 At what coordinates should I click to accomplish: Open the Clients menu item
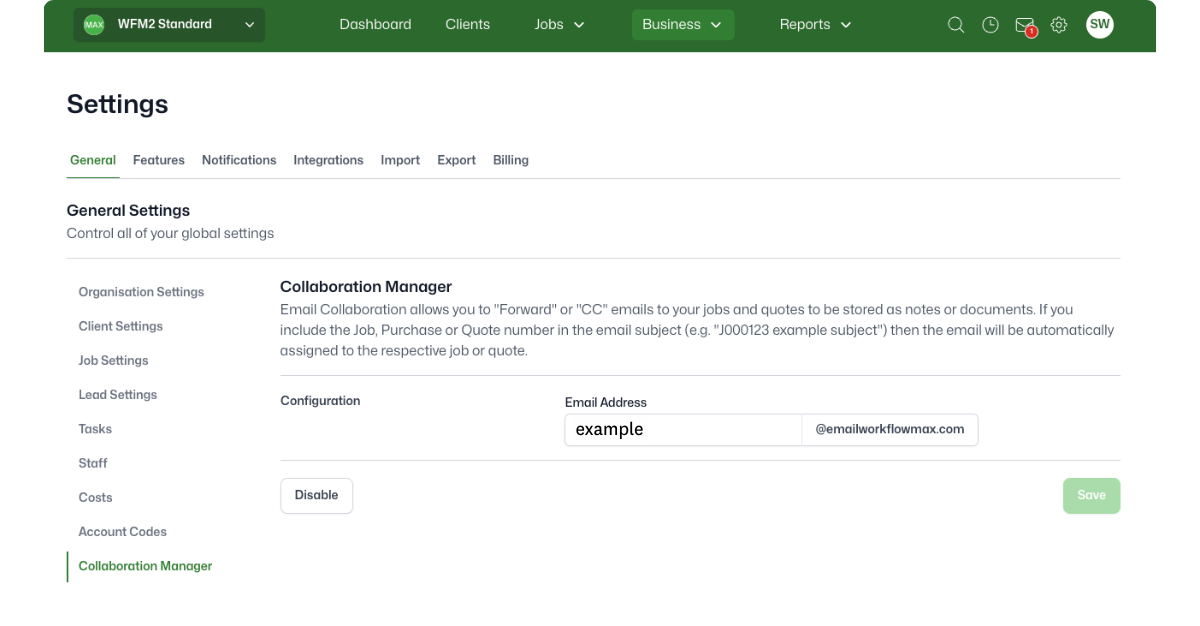tap(467, 25)
